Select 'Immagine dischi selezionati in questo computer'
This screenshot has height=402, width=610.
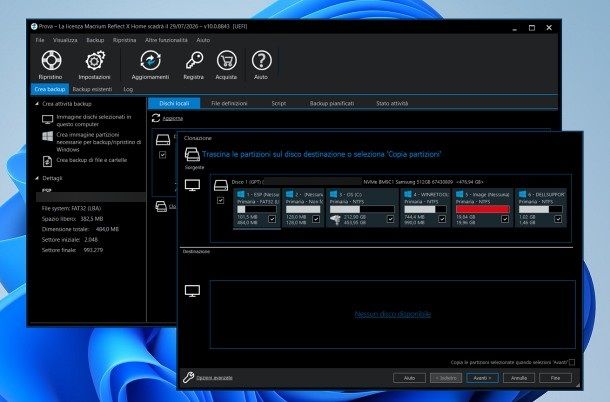93,121
